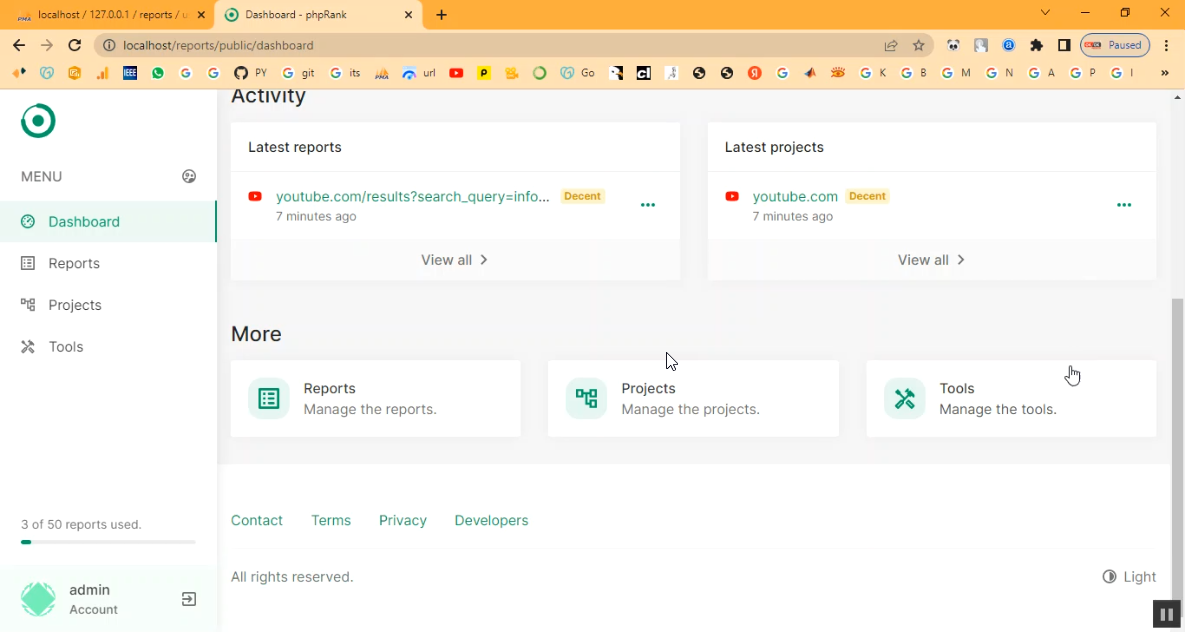Expand View all under Latest reports
1185x632 pixels.
coord(455,260)
